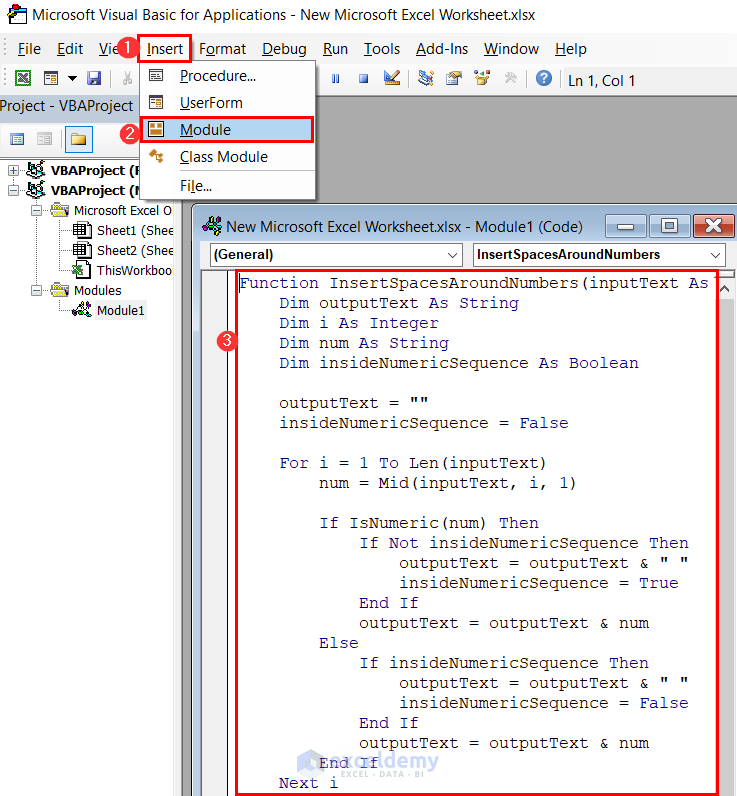The image size is (737, 796).
Task: Click the code window title bar icon
Action: pos(212,226)
